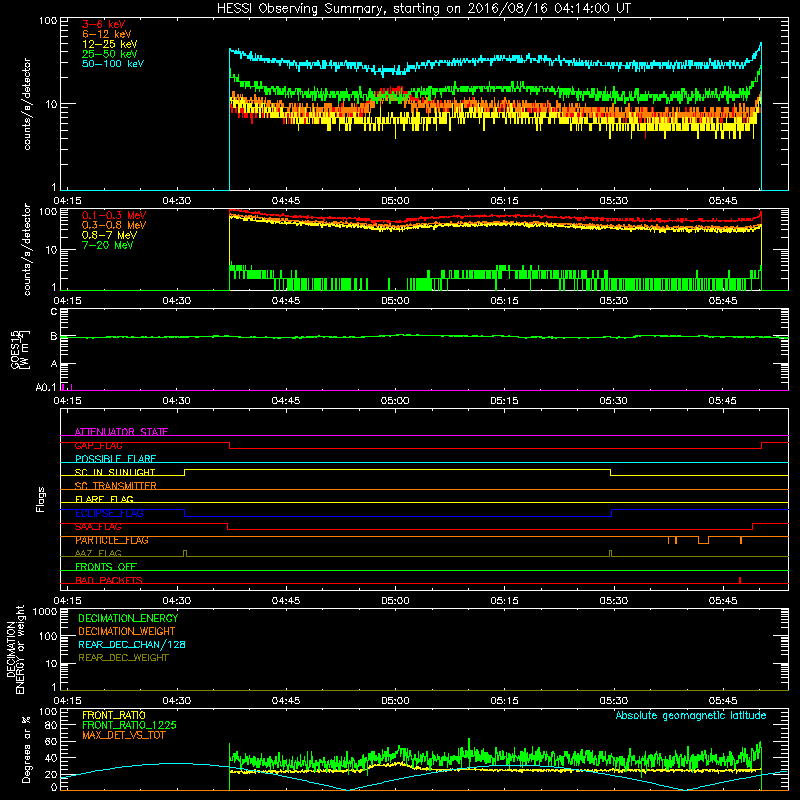The image size is (800, 800).
Task: Click the Flags vertical axis label
Action: coord(41,499)
